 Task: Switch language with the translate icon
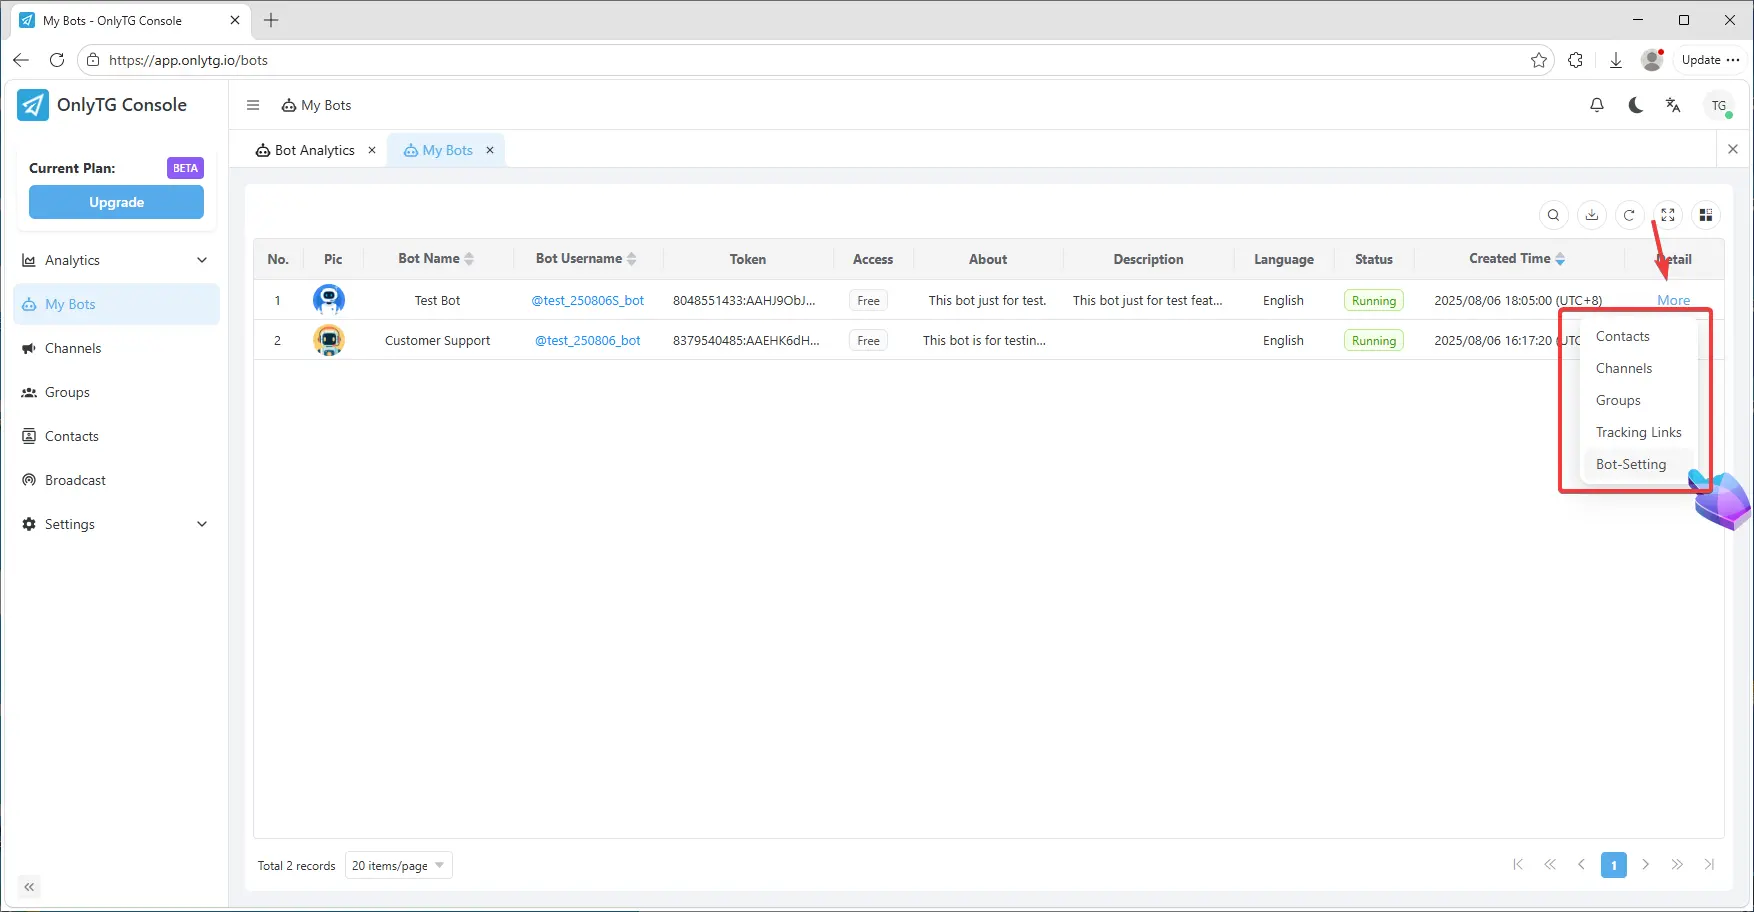[x=1673, y=105]
